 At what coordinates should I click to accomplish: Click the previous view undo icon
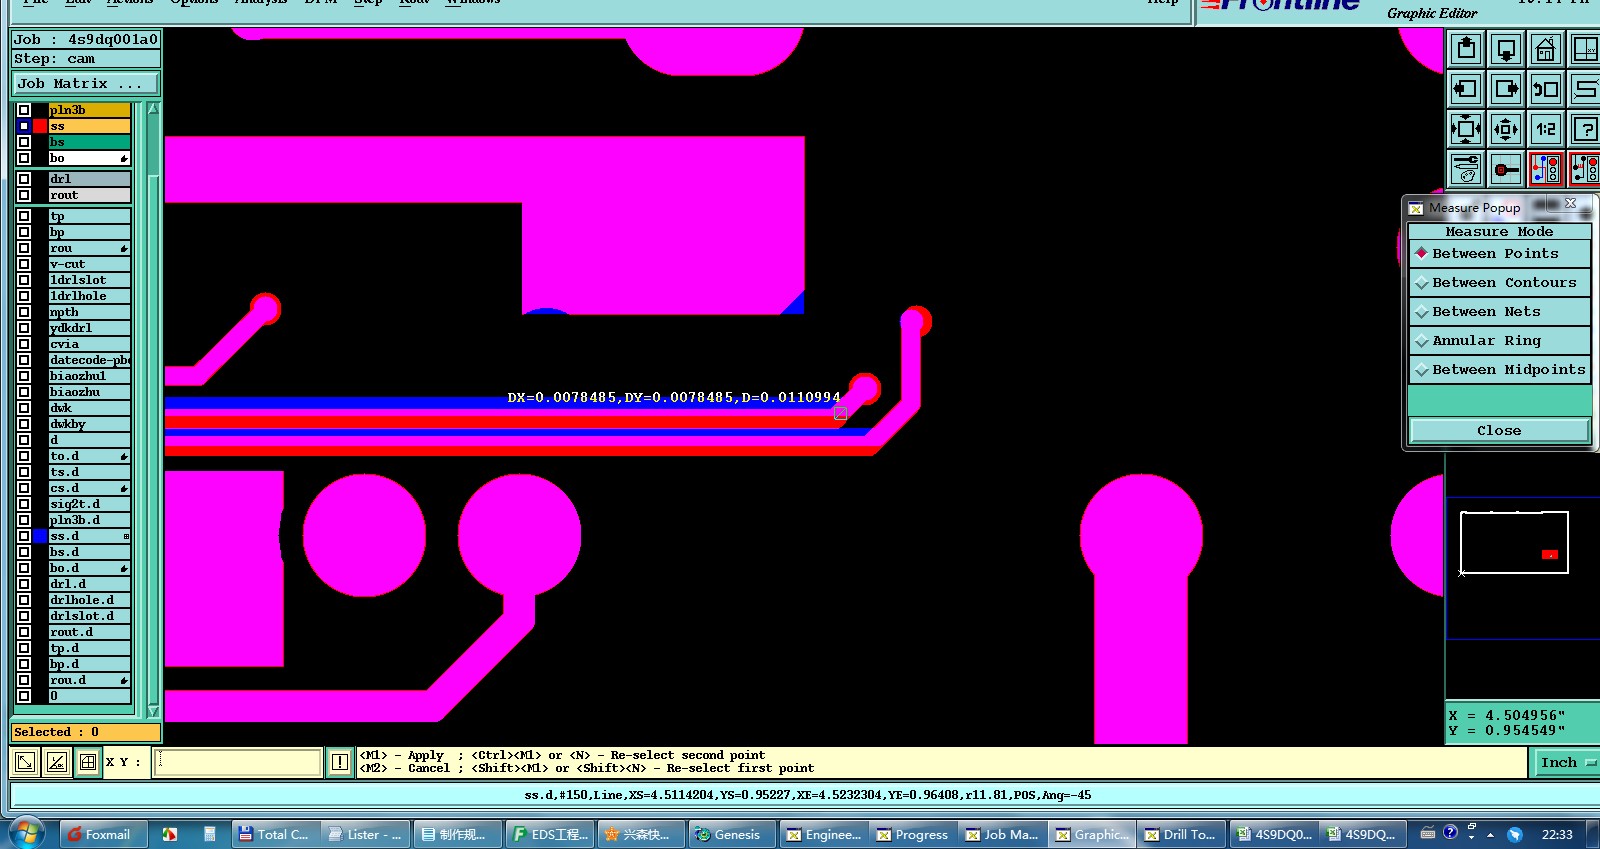click(x=1546, y=88)
